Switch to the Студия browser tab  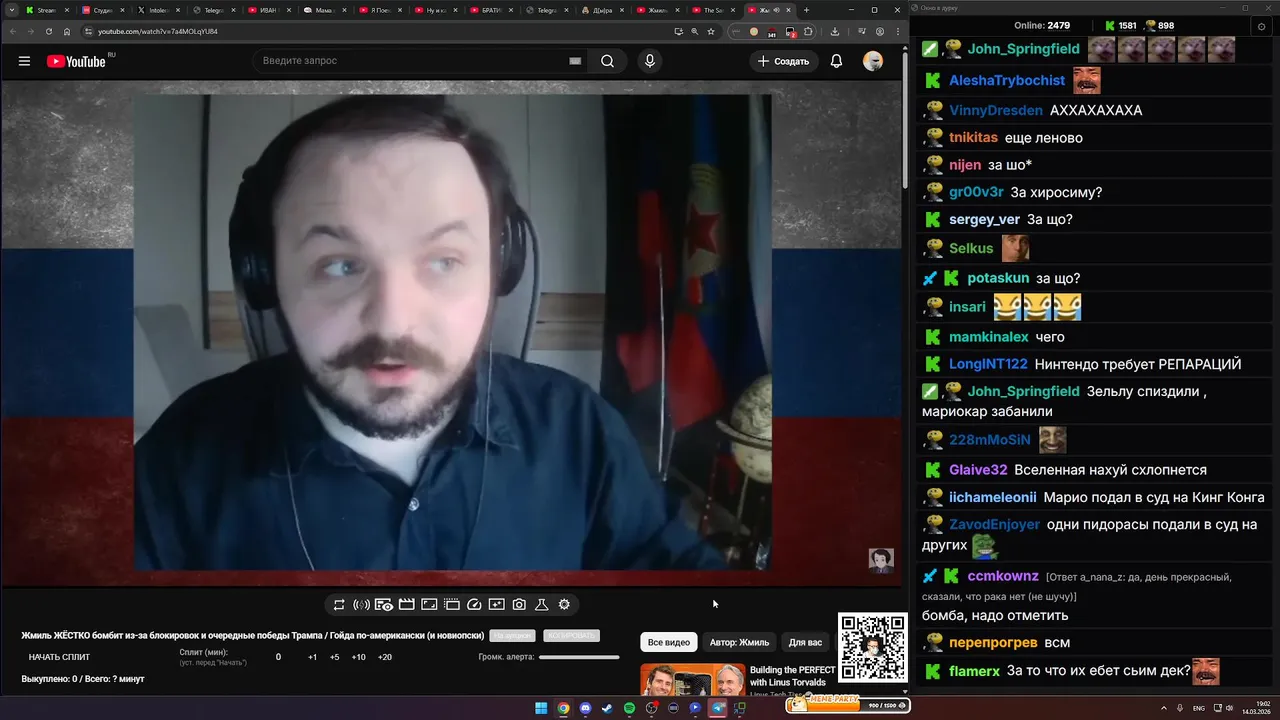tap(104, 10)
